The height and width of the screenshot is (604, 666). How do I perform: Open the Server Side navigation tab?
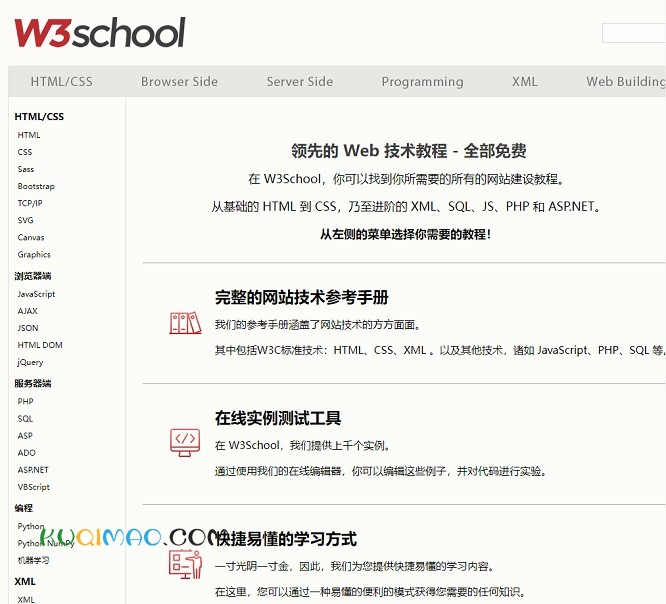300,82
